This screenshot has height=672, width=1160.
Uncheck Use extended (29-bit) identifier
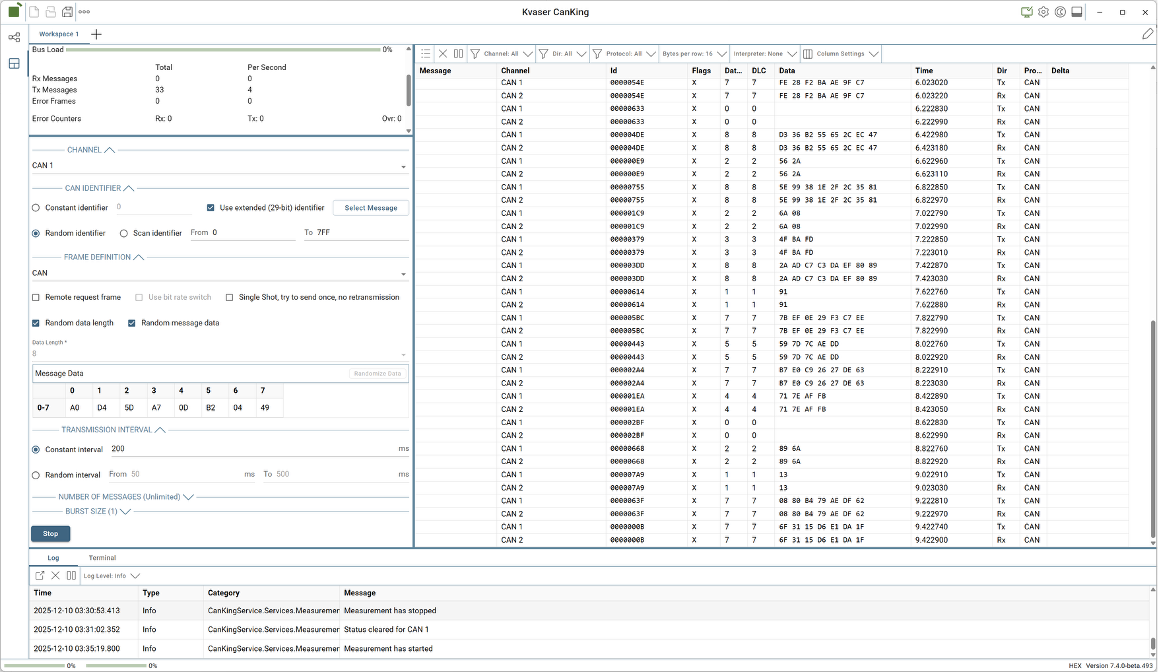click(x=211, y=208)
